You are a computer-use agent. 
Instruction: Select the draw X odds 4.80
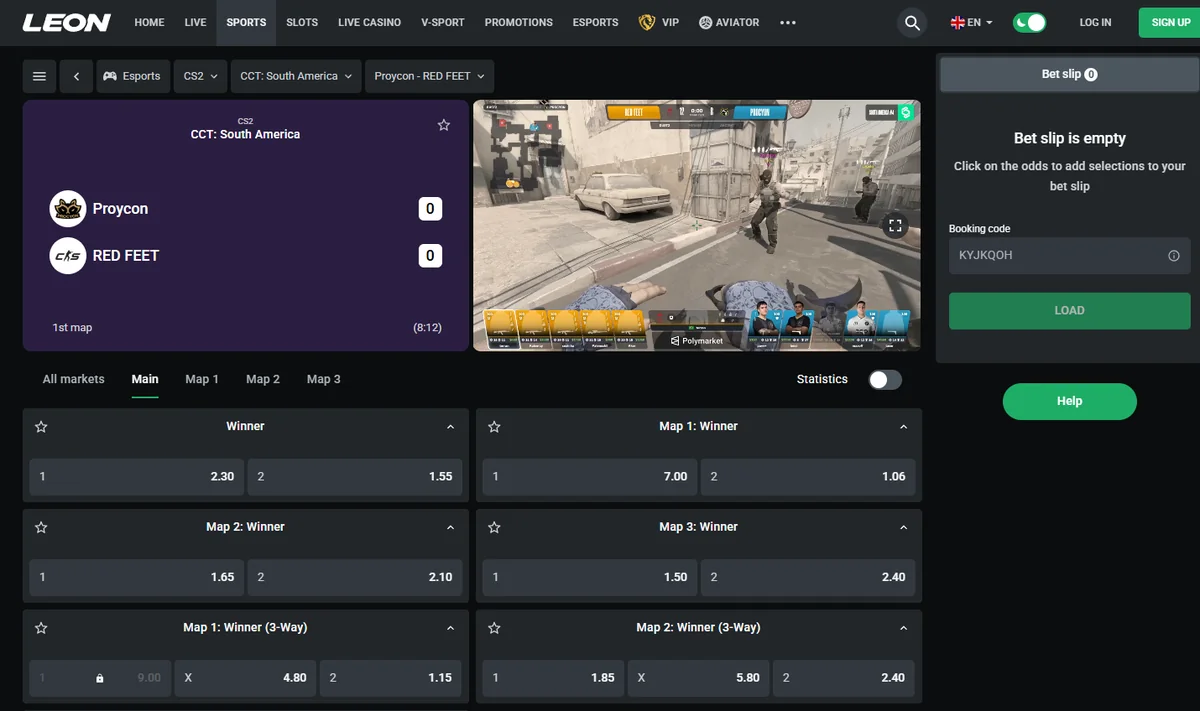(246, 678)
